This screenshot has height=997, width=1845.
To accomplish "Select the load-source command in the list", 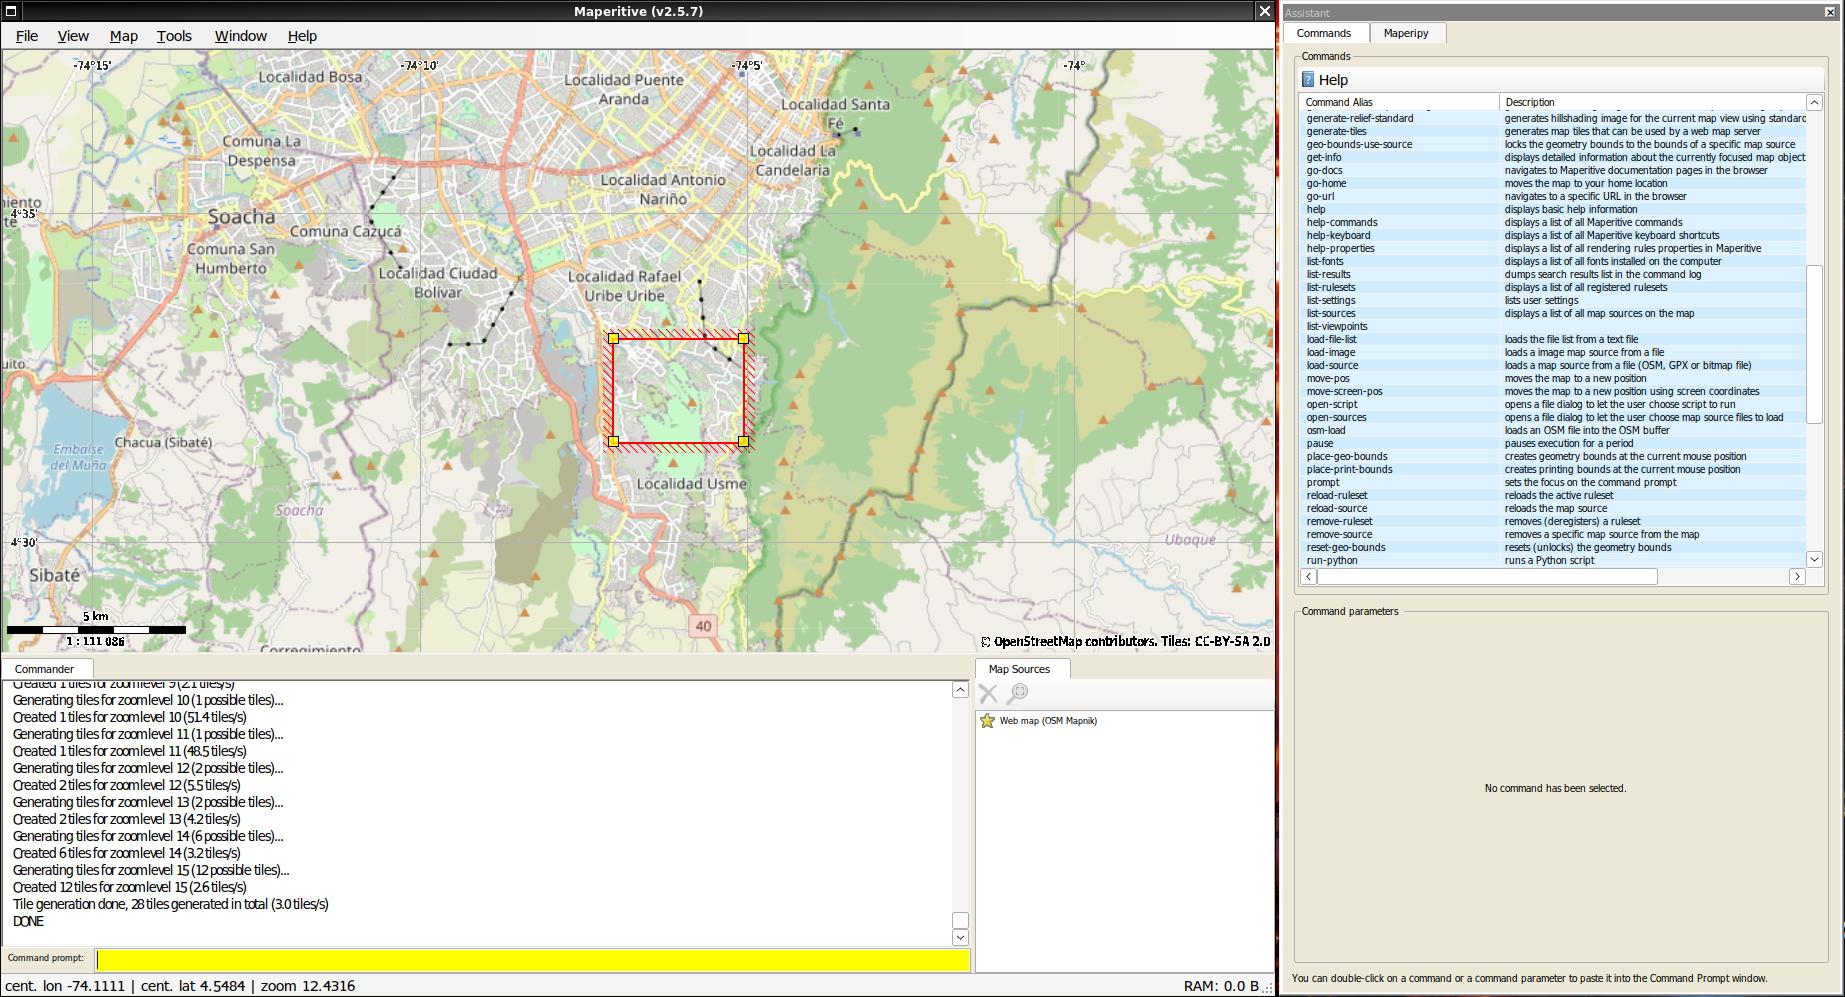I will tap(1332, 365).
